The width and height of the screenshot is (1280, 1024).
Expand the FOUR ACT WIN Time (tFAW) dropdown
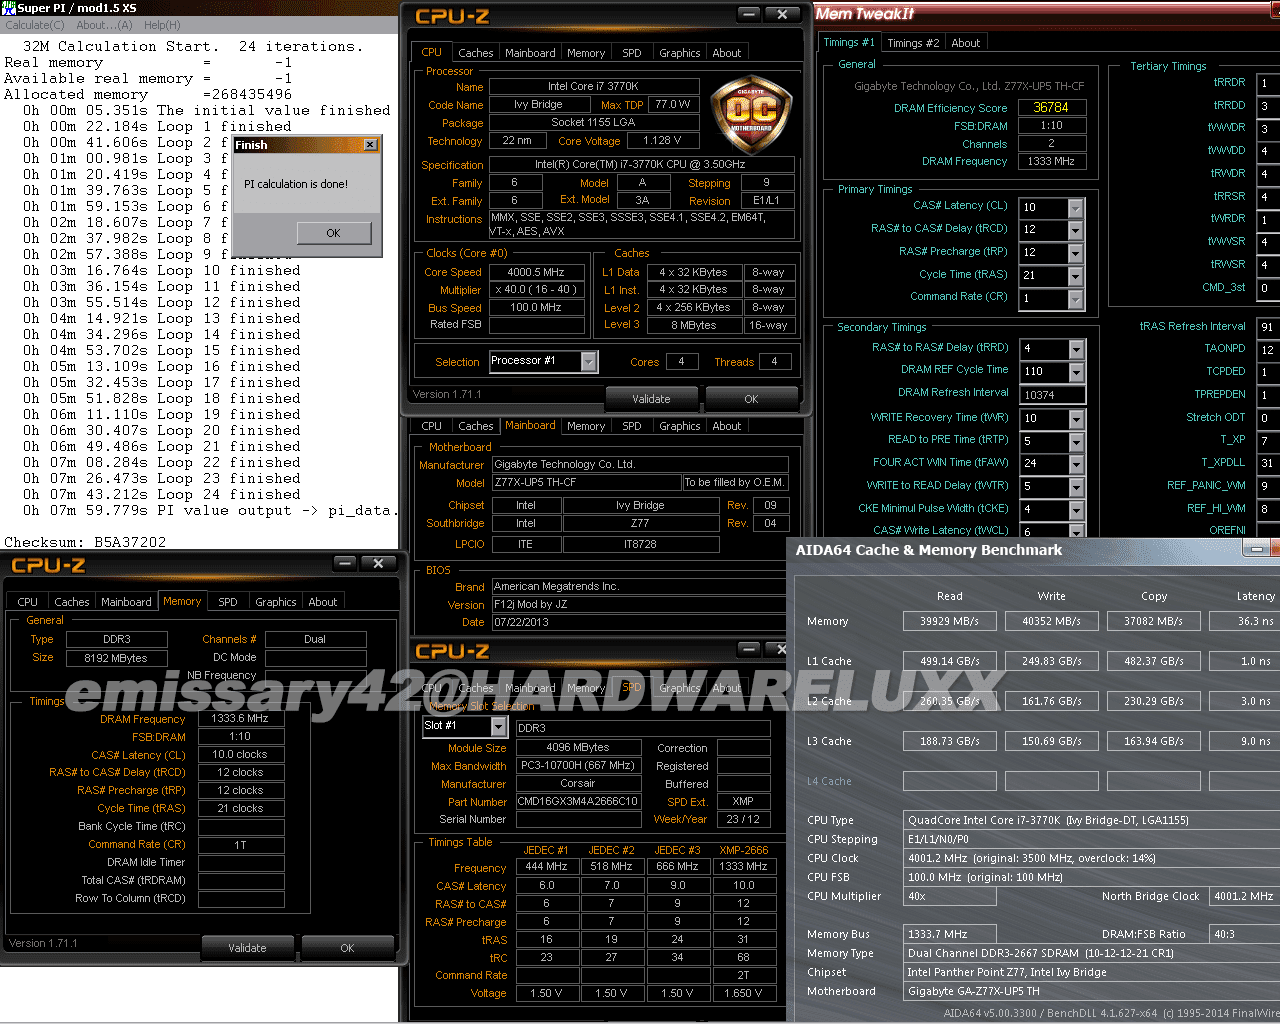[x=1076, y=464]
